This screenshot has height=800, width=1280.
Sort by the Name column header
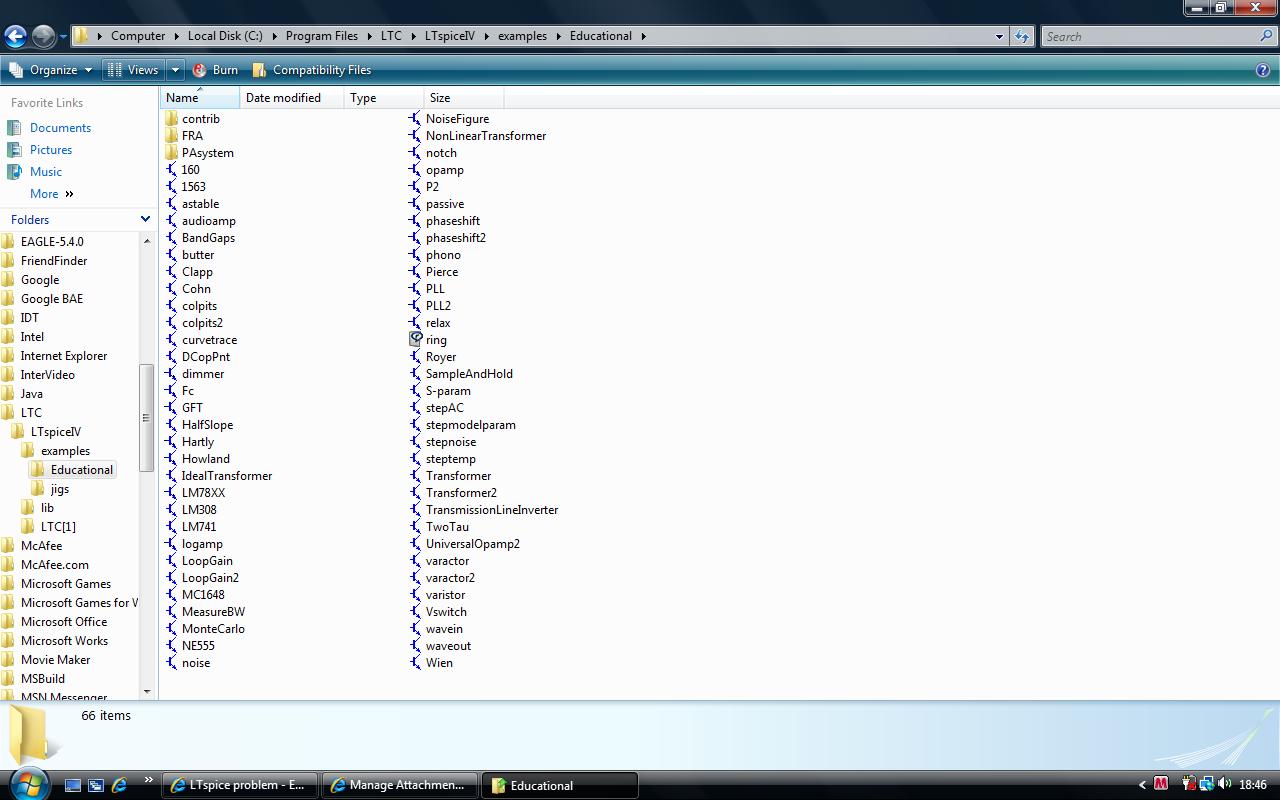coord(200,98)
